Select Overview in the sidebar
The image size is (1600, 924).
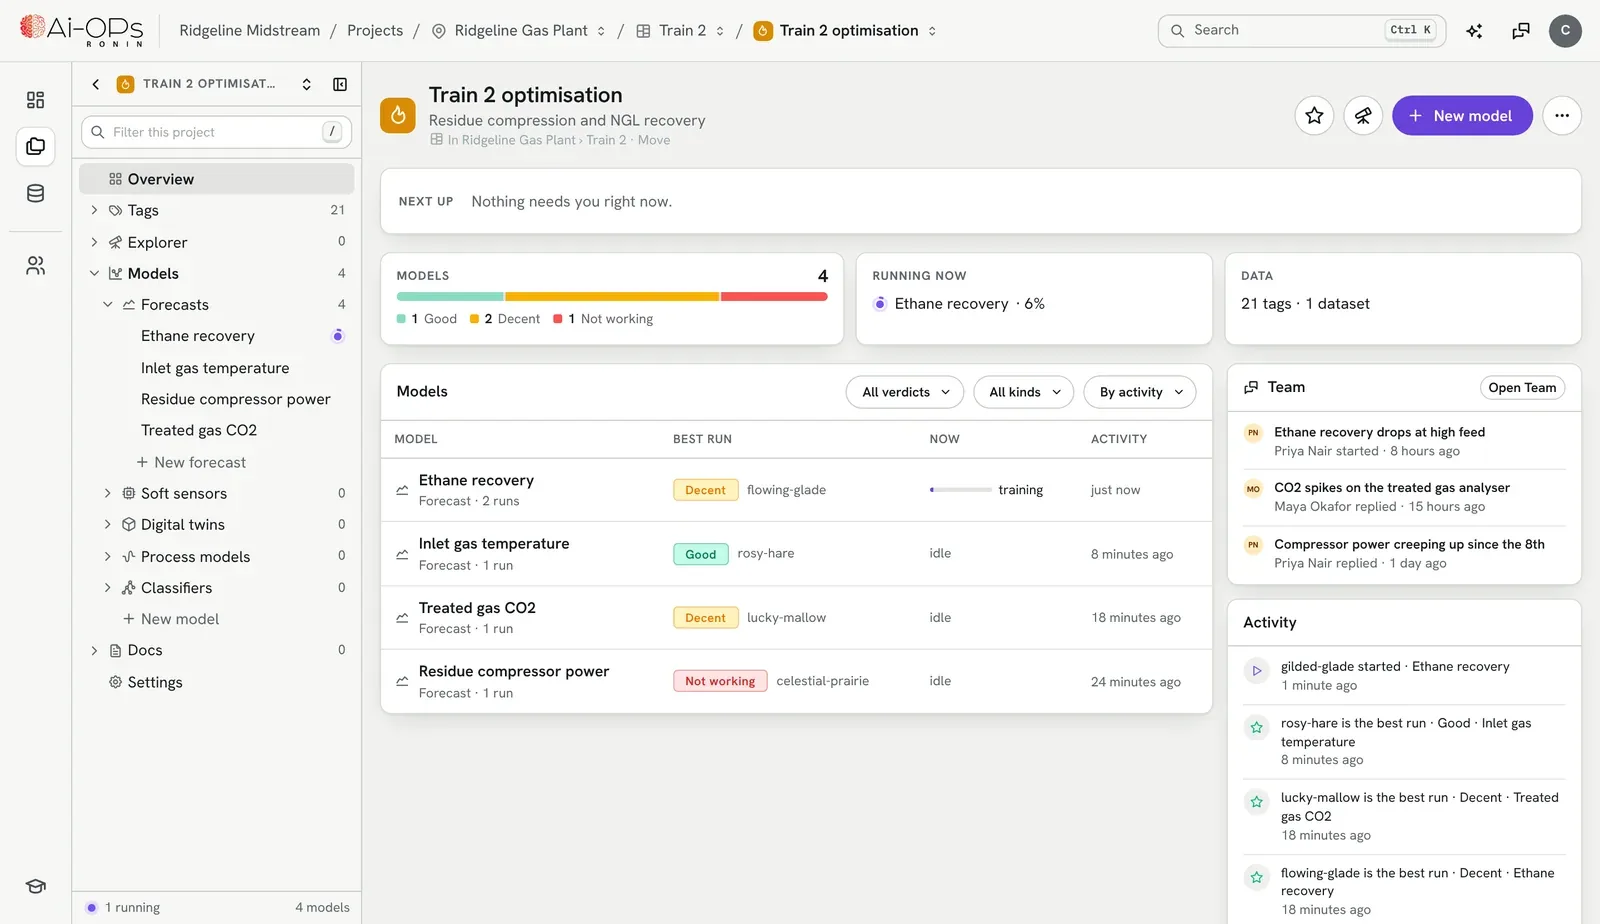[x=217, y=179]
